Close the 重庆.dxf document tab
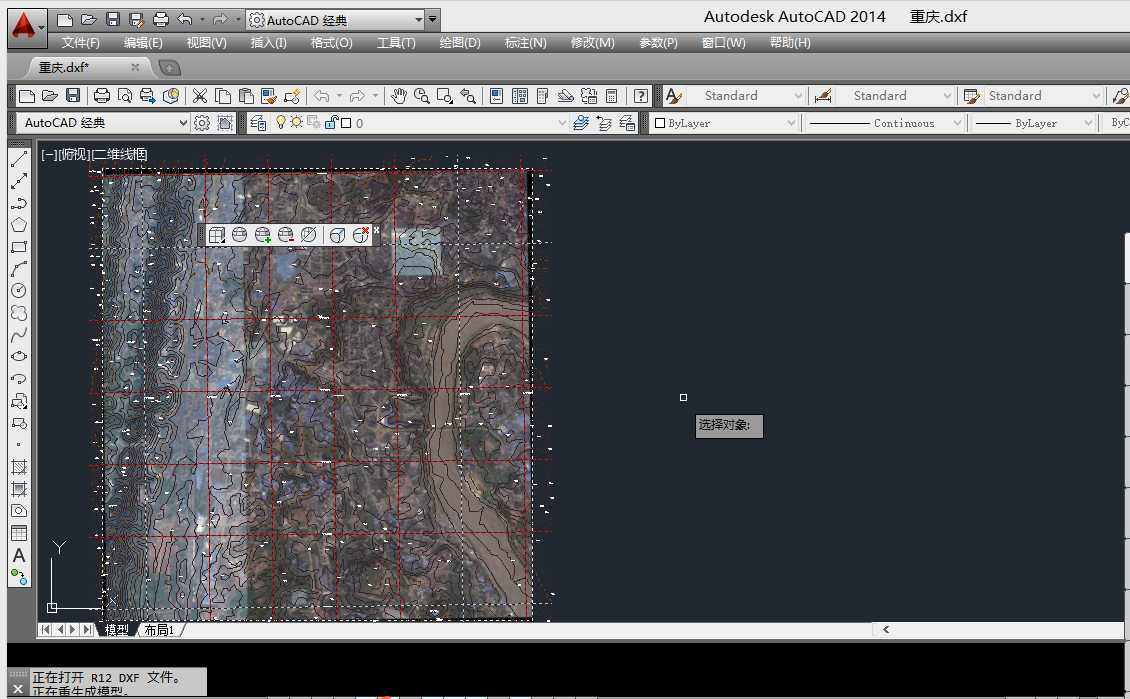 (x=135, y=67)
